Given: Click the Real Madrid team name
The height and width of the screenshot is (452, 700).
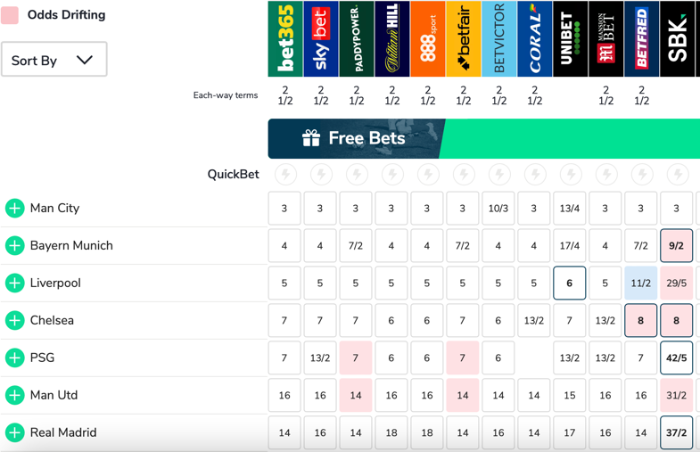Looking at the screenshot, I should point(63,433).
